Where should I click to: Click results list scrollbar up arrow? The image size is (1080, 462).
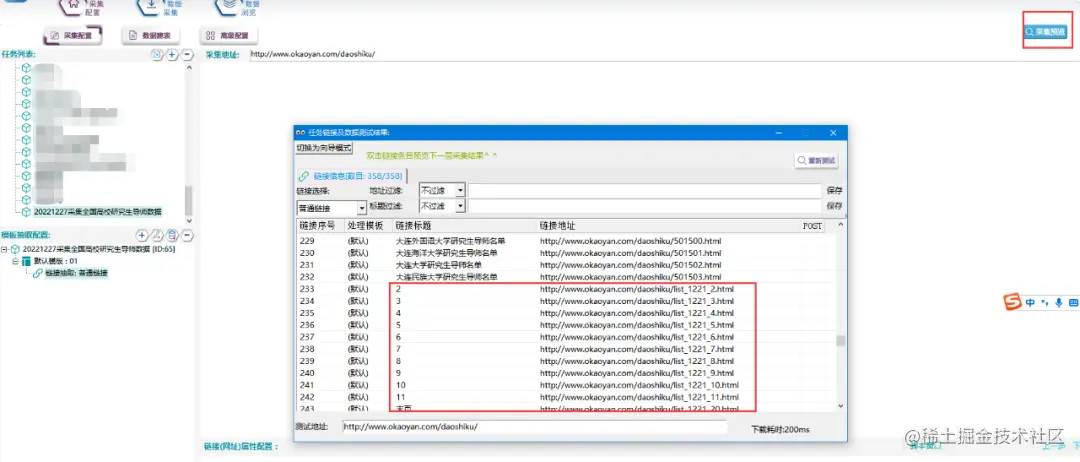840,225
